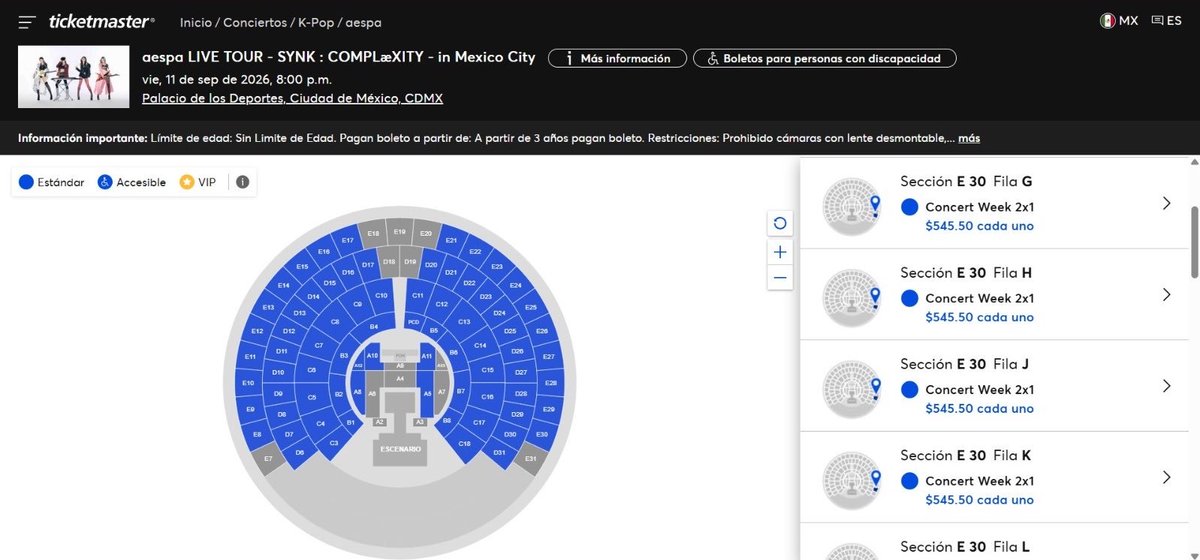
Task: Click the Fila H section map thumbnail
Action: click(851, 298)
